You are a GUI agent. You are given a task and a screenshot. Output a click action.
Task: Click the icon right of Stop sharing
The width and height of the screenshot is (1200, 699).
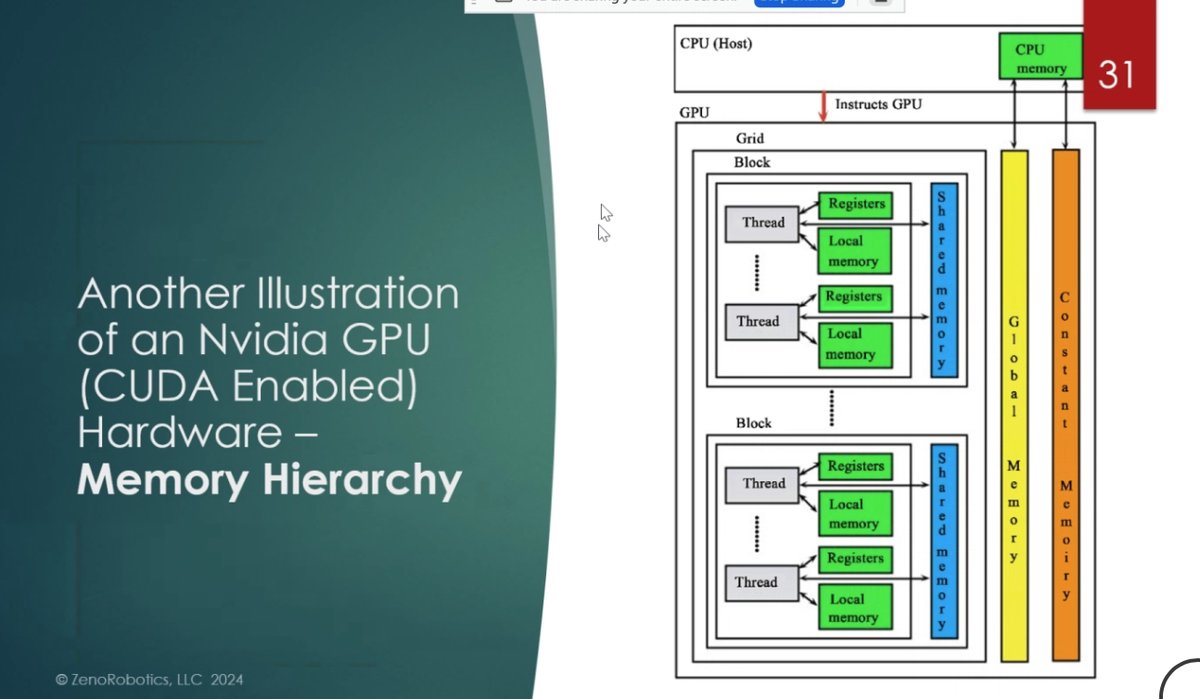(x=879, y=3)
